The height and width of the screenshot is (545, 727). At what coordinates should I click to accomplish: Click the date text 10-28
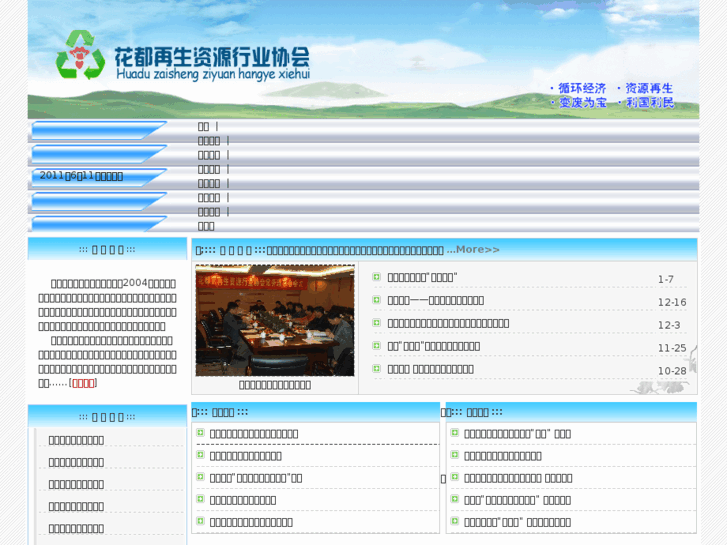[672, 371]
